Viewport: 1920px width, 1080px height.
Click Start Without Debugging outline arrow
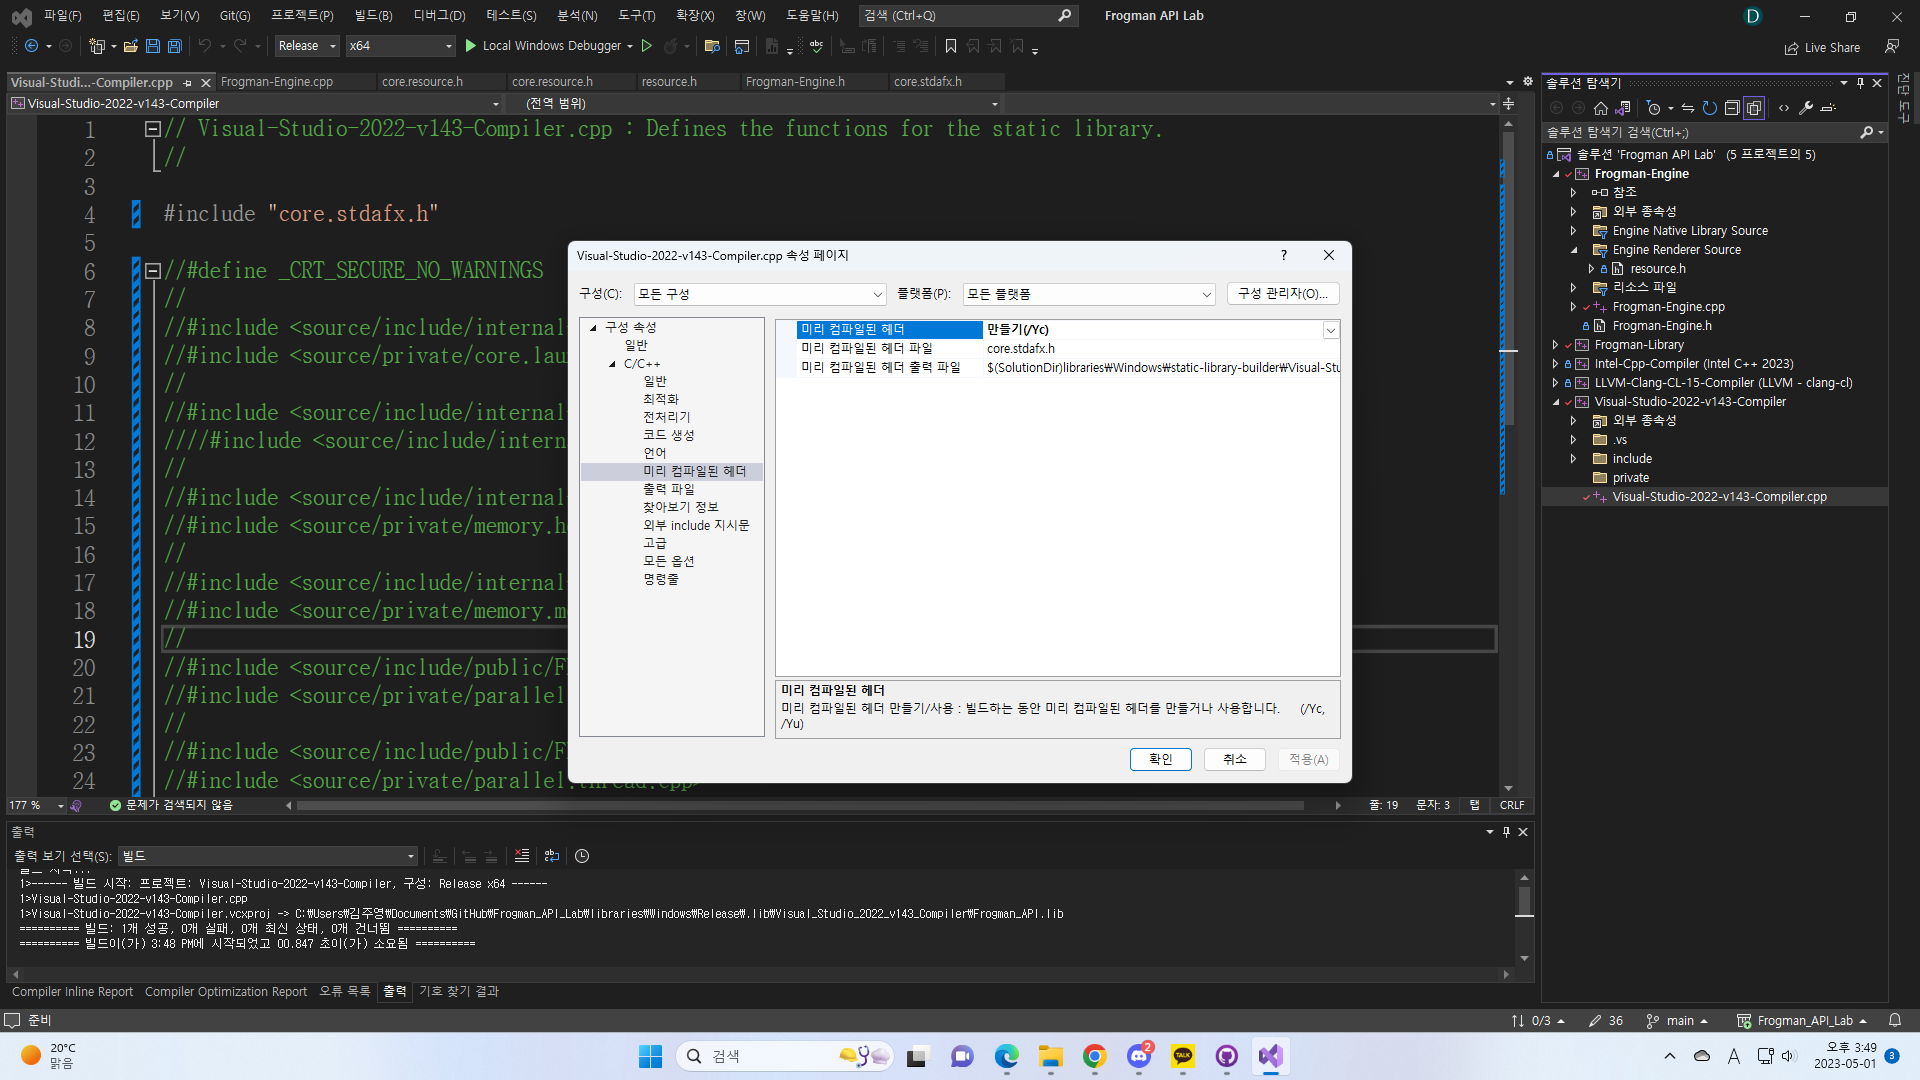(647, 46)
